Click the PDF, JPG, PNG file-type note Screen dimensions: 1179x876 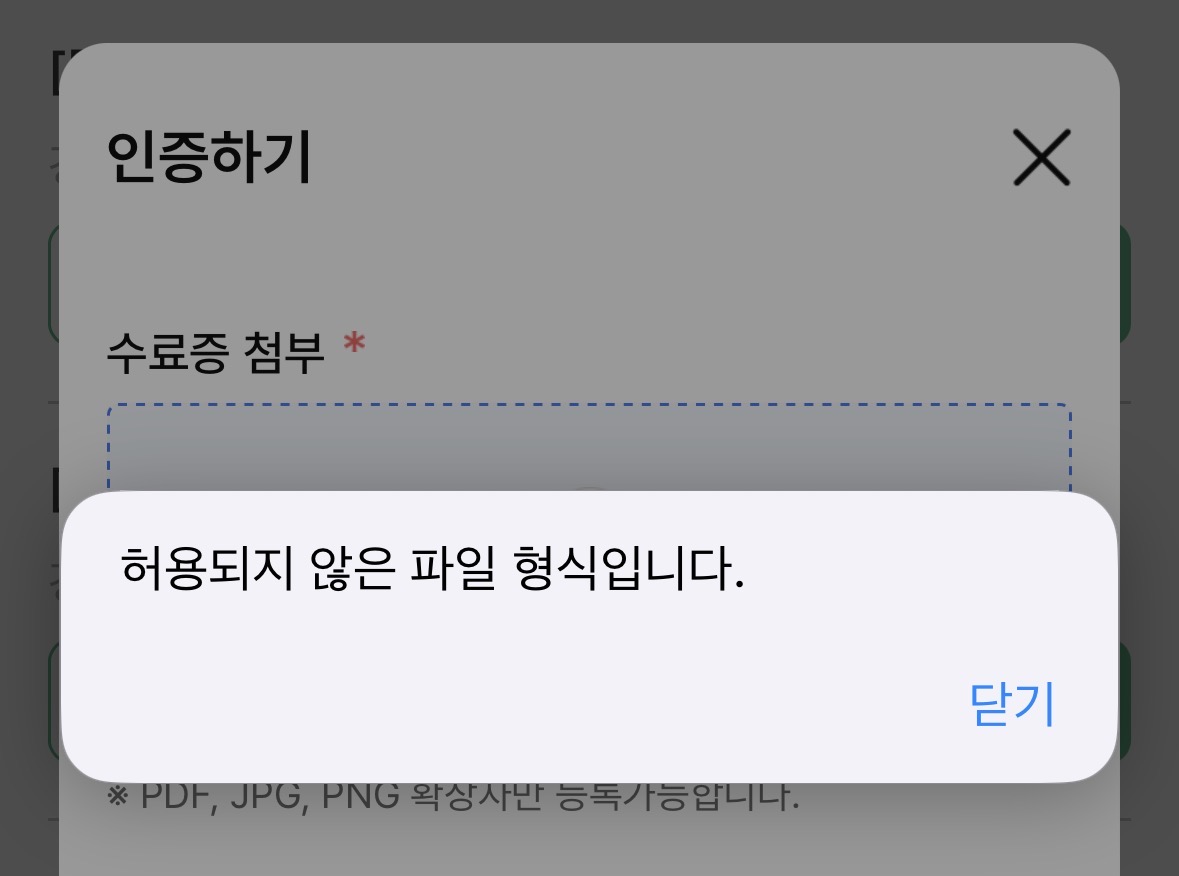point(453,797)
